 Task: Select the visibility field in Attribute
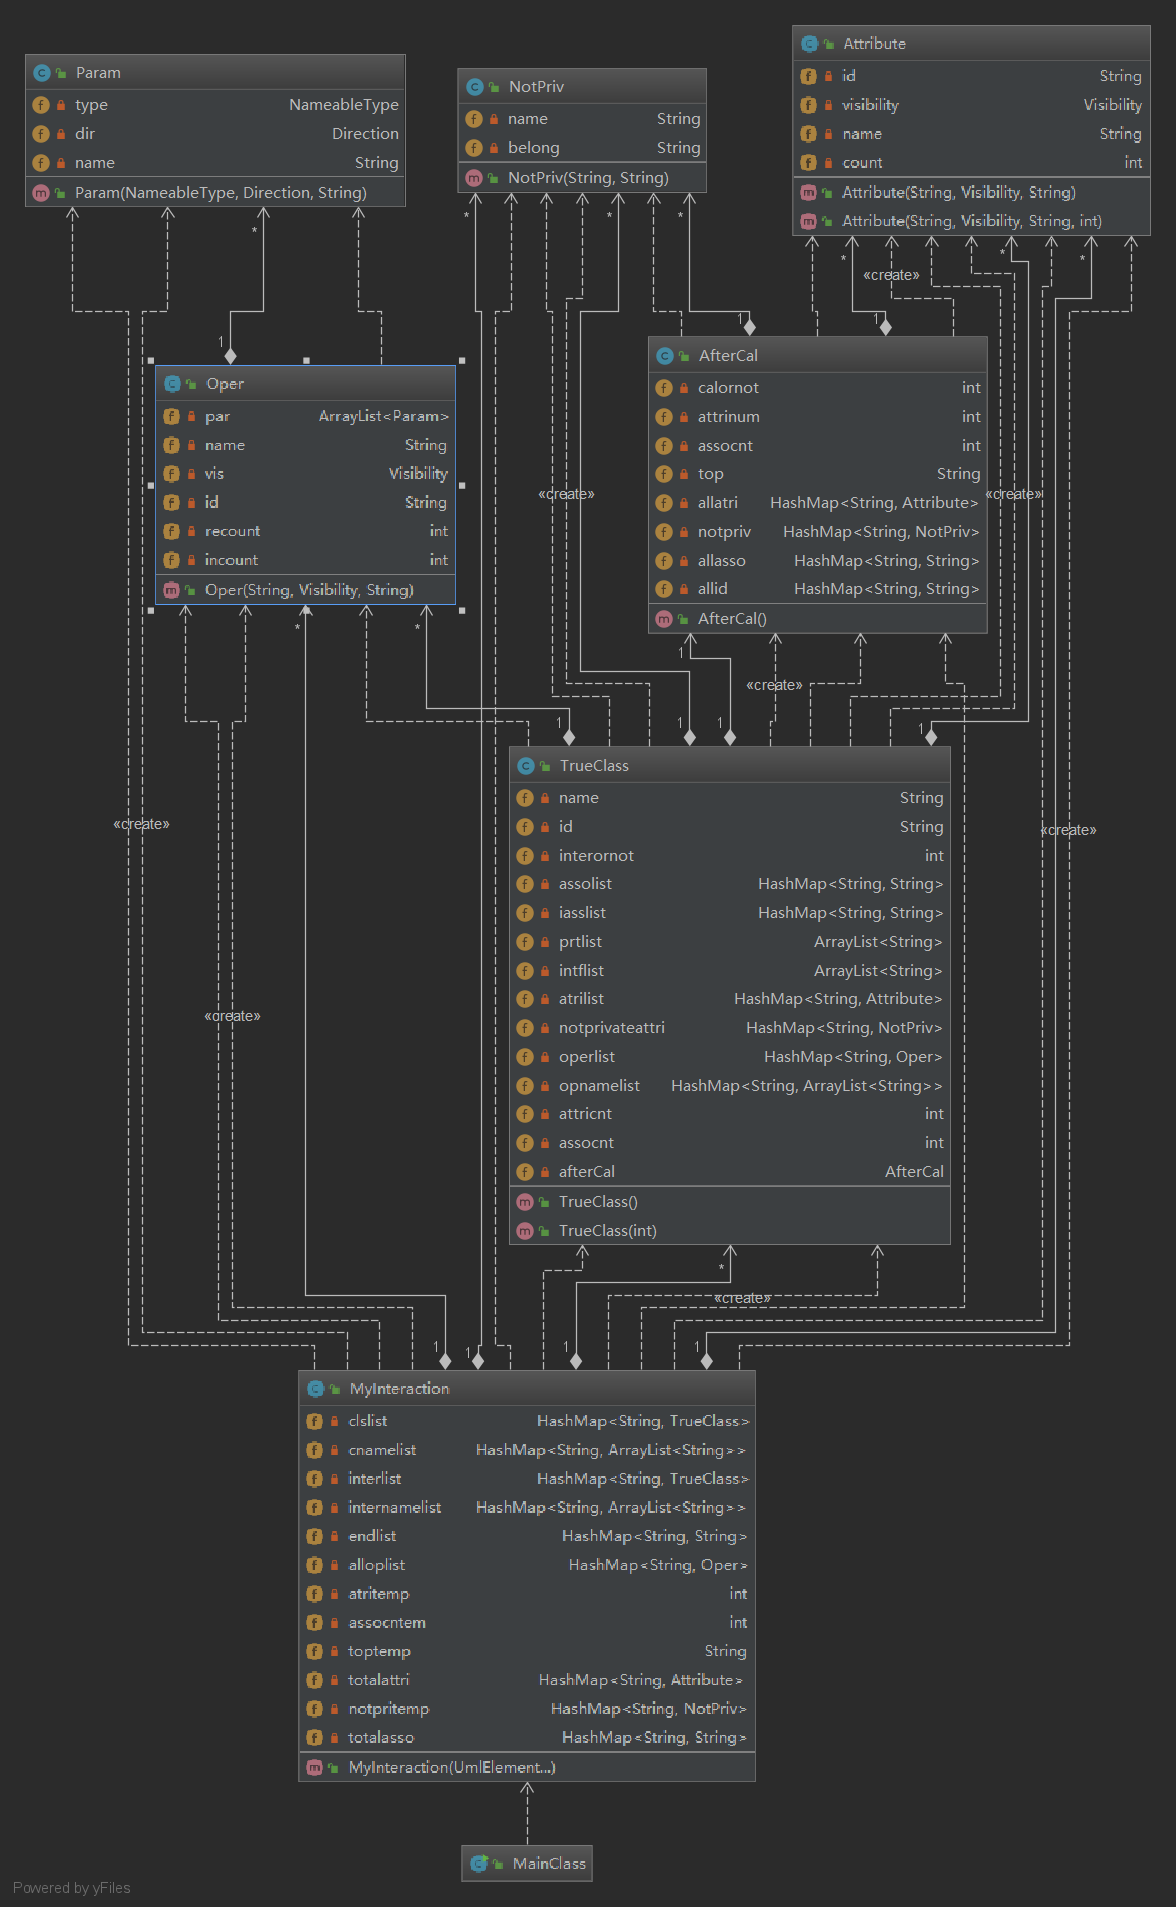click(870, 105)
